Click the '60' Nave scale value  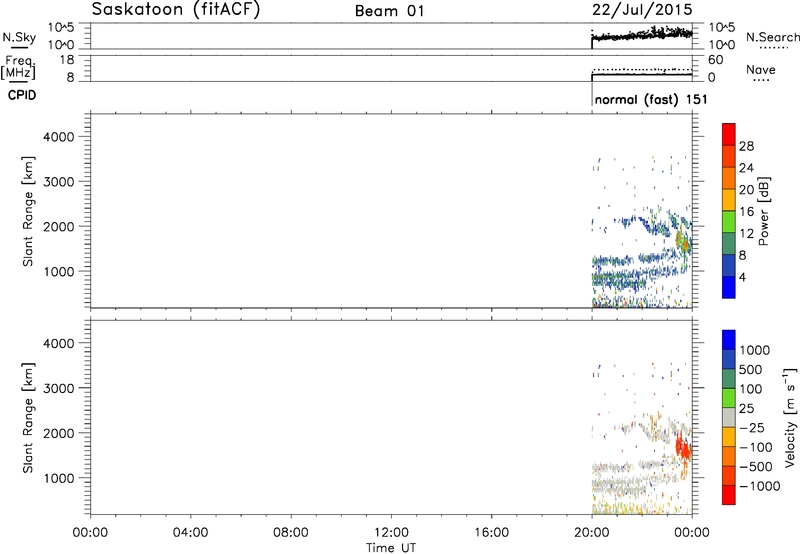pyautogui.click(x=715, y=60)
